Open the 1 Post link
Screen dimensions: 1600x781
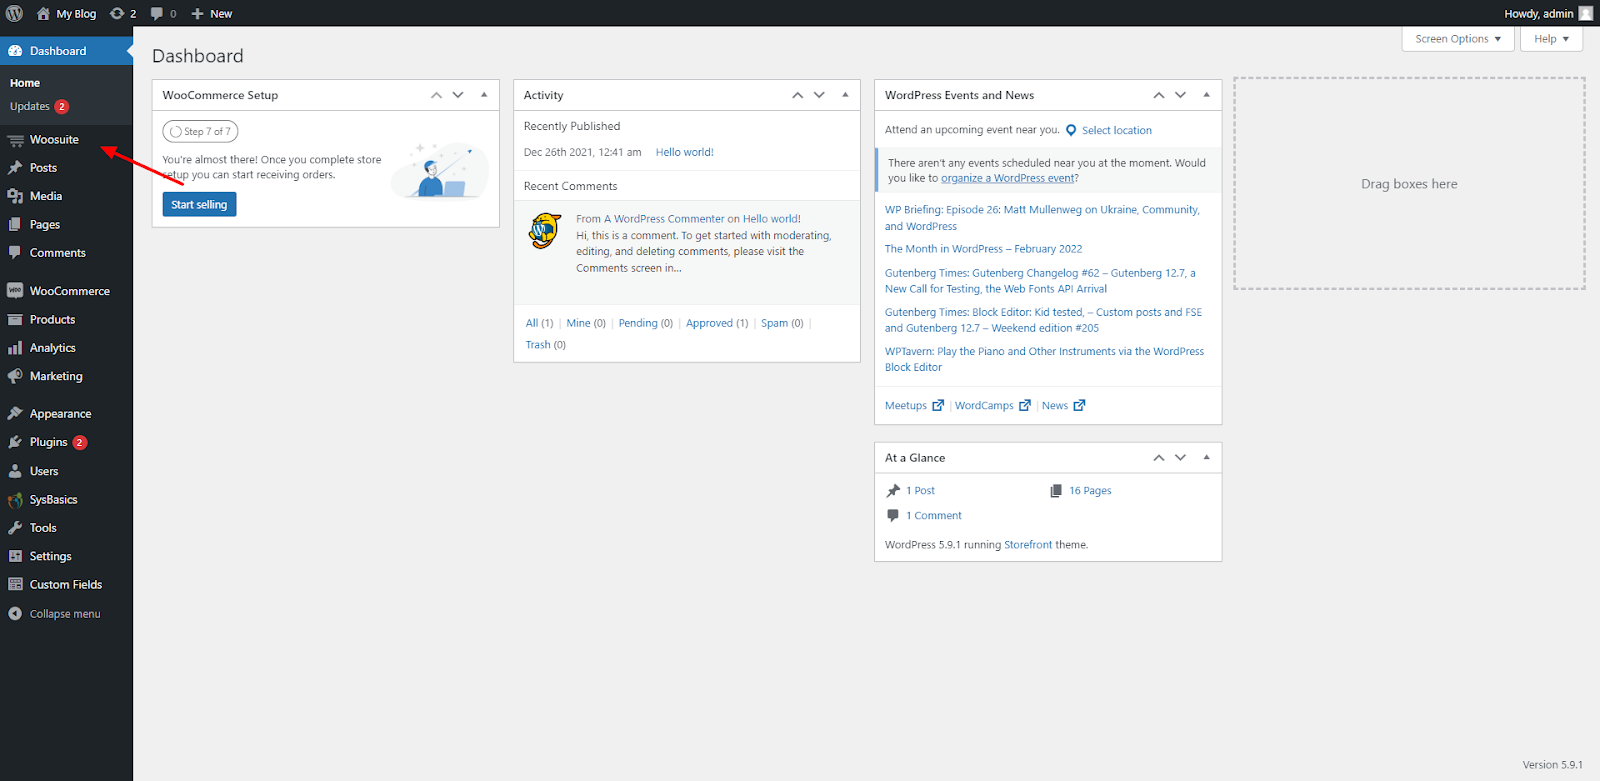point(920,491)
